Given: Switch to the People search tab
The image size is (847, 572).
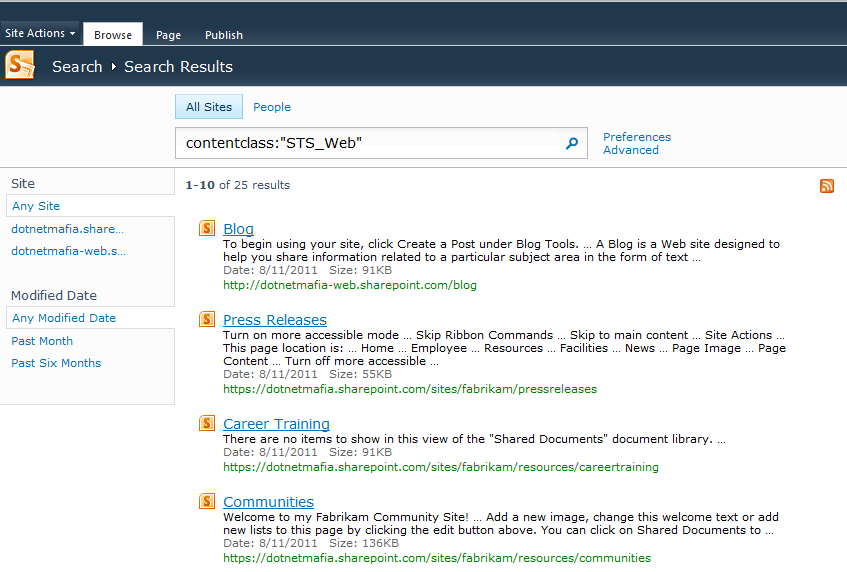Looking at the screenshot, I should (x=272, y=107).
